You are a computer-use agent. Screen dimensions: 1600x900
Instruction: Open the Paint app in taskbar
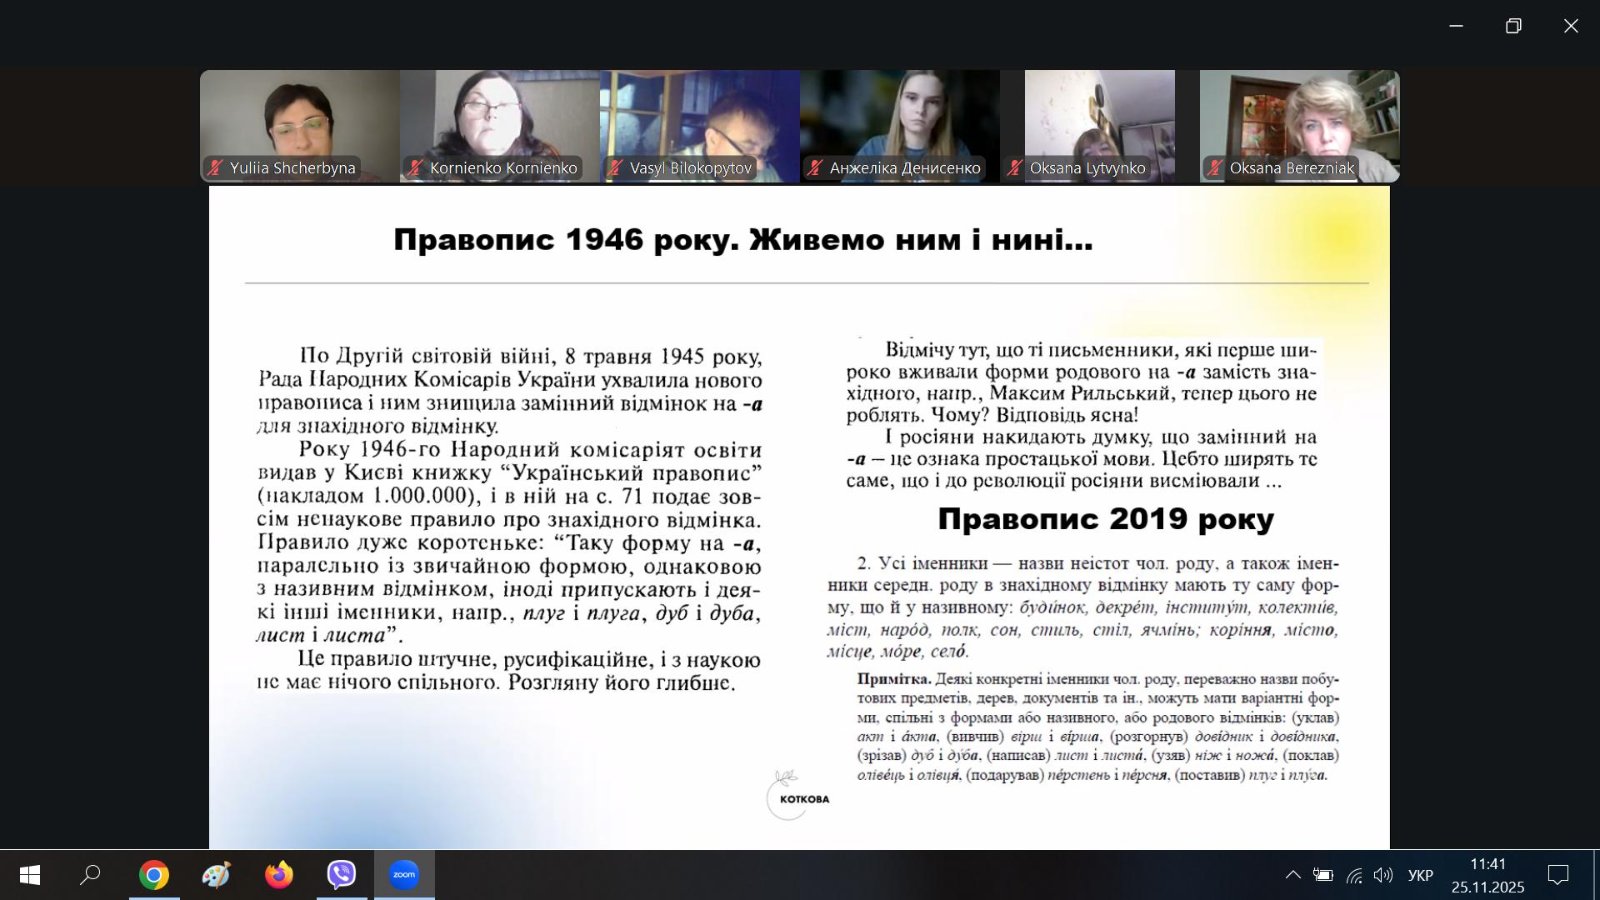pos(216,876)
